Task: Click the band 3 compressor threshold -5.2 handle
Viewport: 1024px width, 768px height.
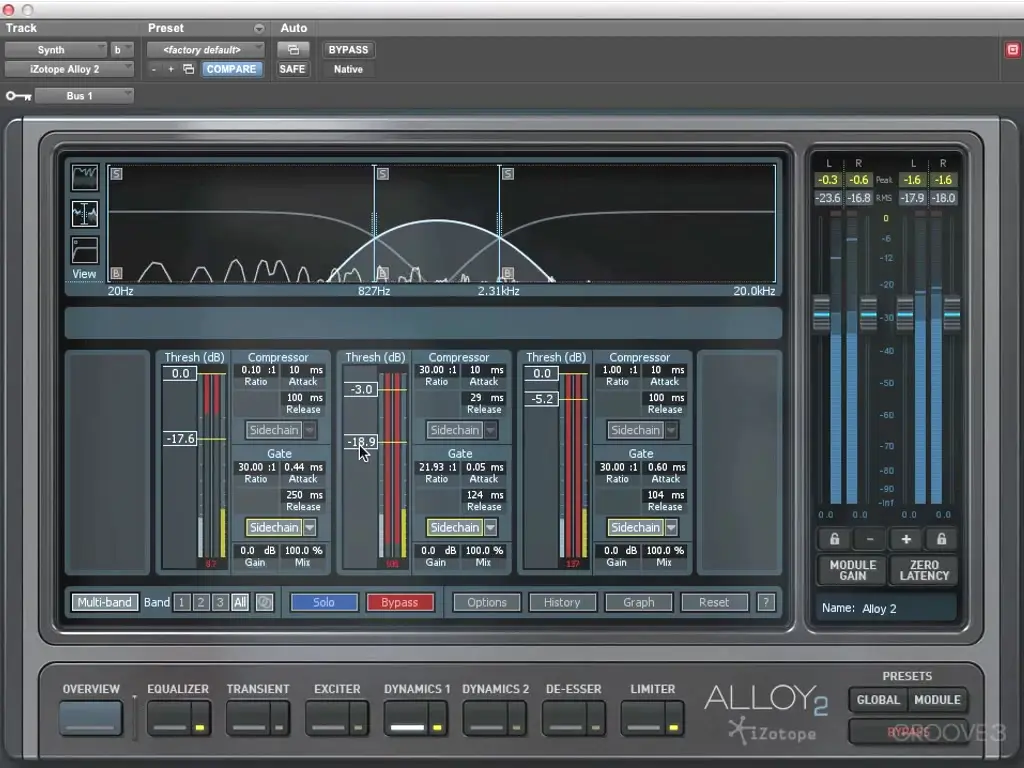Action: (541, 399)
